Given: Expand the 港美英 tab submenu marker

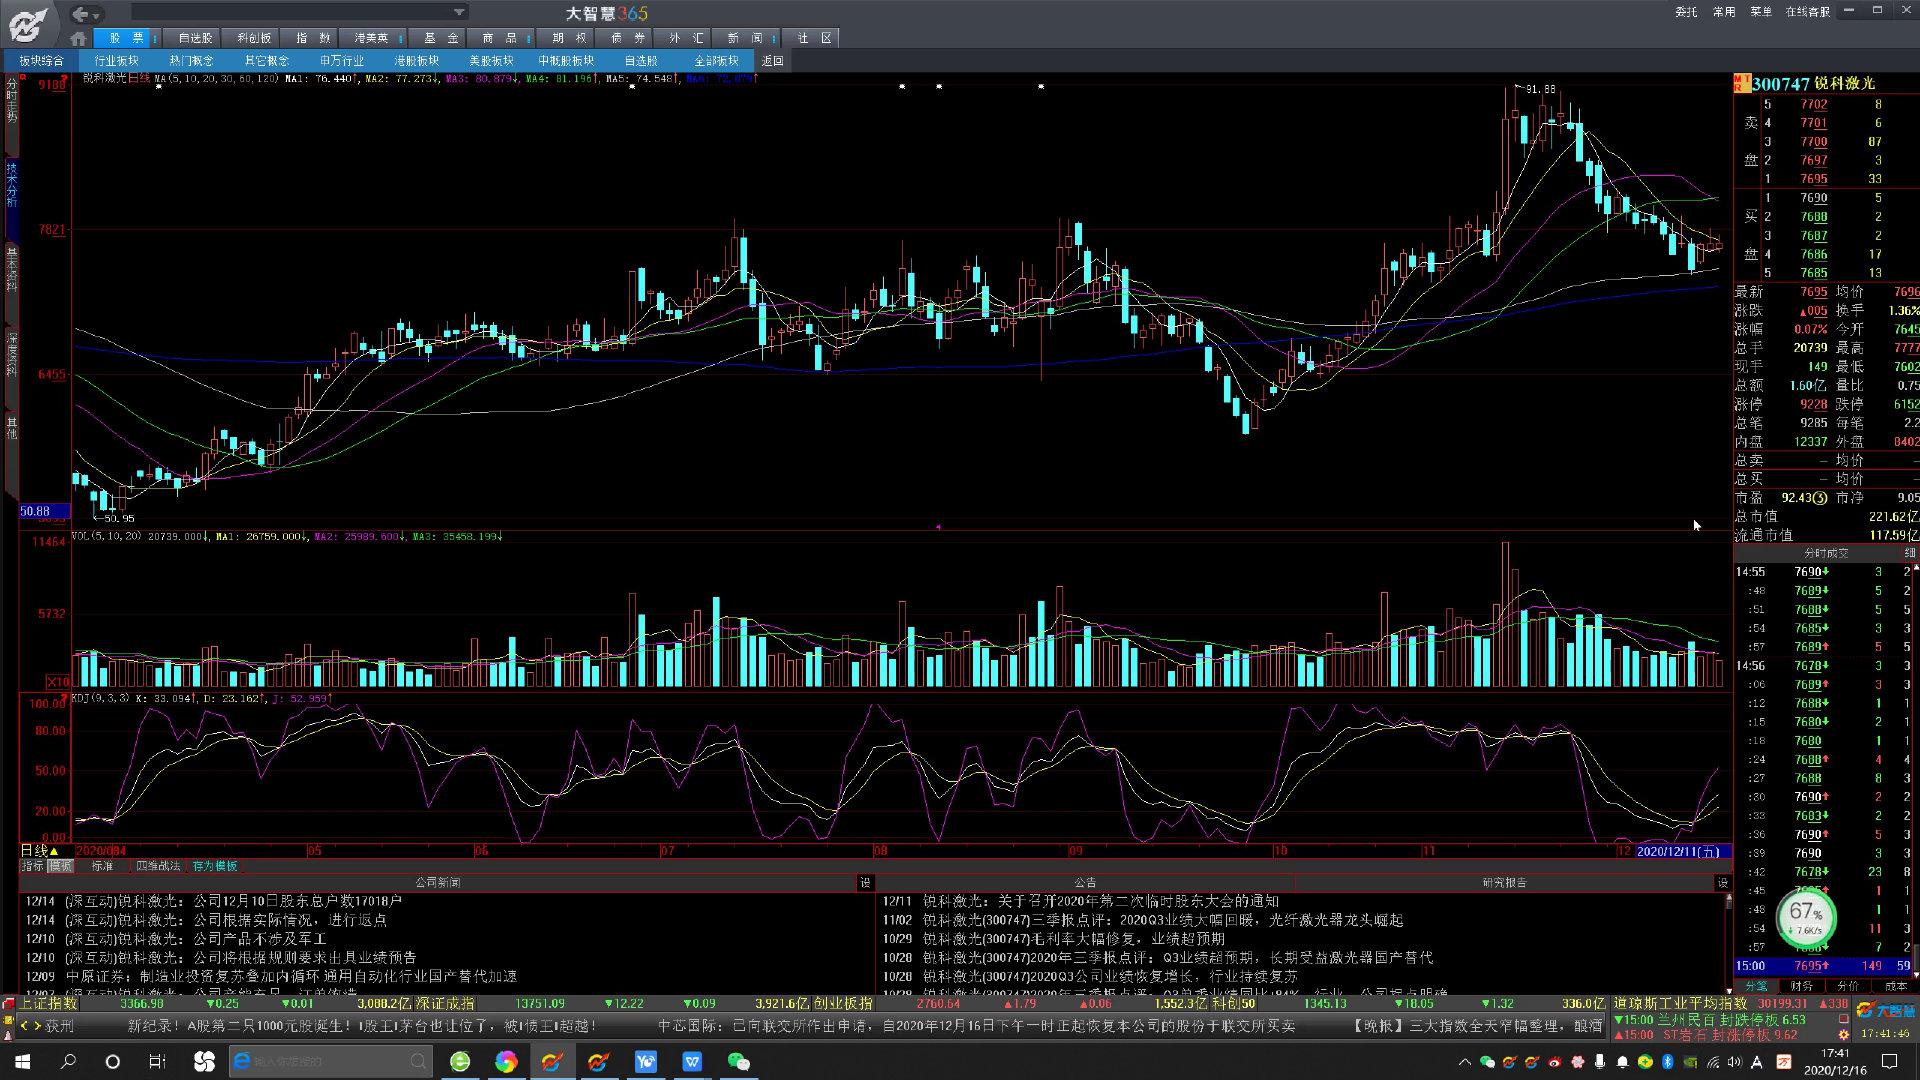Looking at the screenshot, I should 400,39.
